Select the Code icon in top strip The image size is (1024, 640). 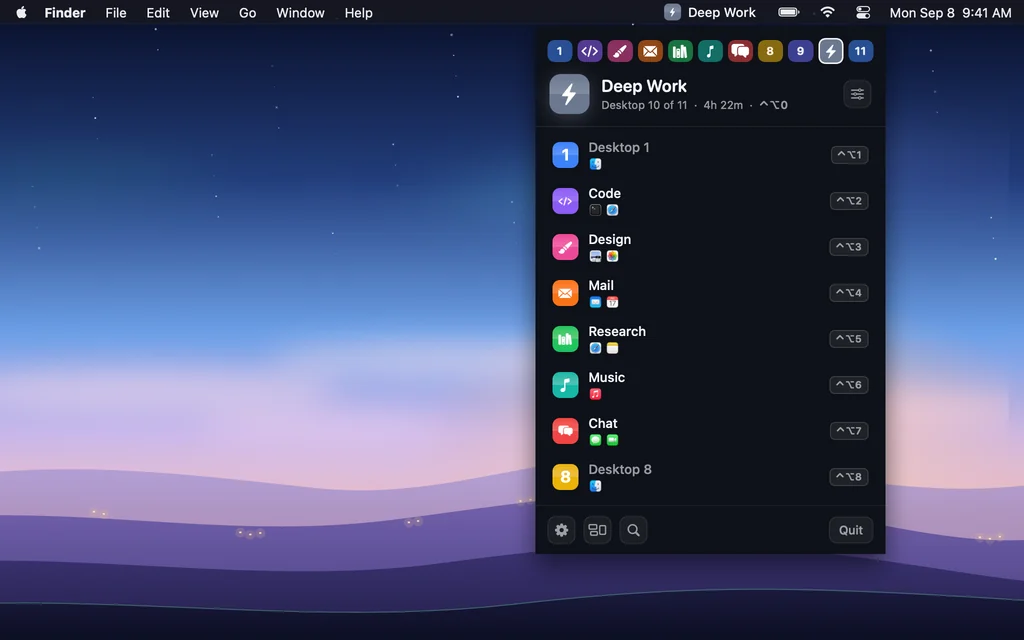pyautogui.click(x=590, y=51)
